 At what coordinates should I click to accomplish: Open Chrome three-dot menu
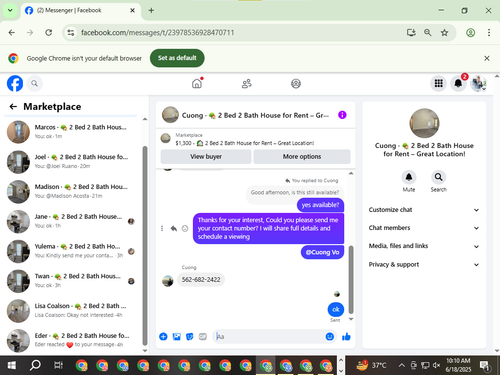(x=489, y=32)
